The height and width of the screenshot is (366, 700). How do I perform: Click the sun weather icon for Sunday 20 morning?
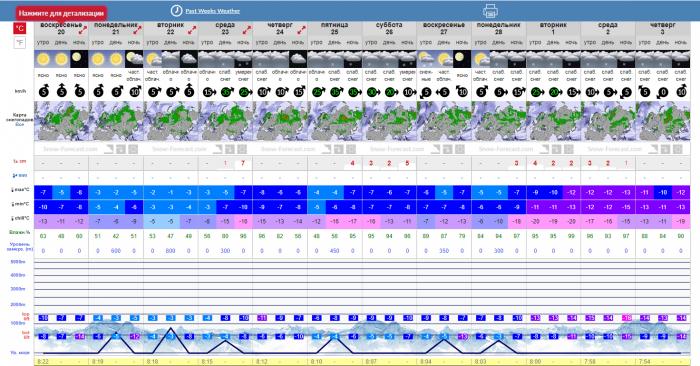pyautogui.click(x=43, y=59)
